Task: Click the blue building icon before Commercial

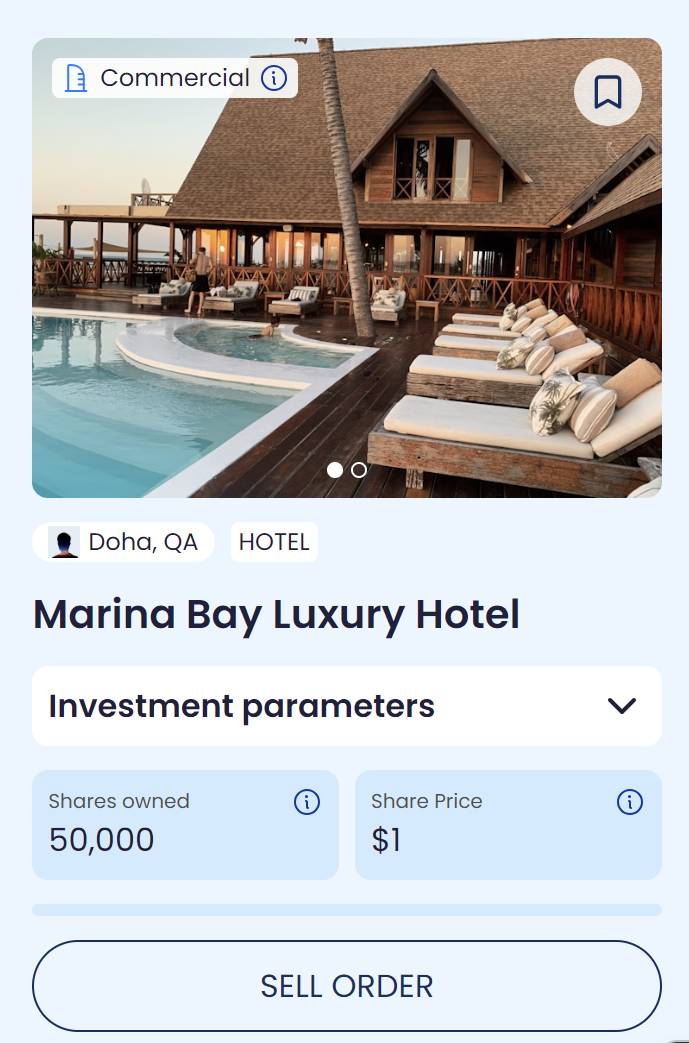Action: click(76, 78)
